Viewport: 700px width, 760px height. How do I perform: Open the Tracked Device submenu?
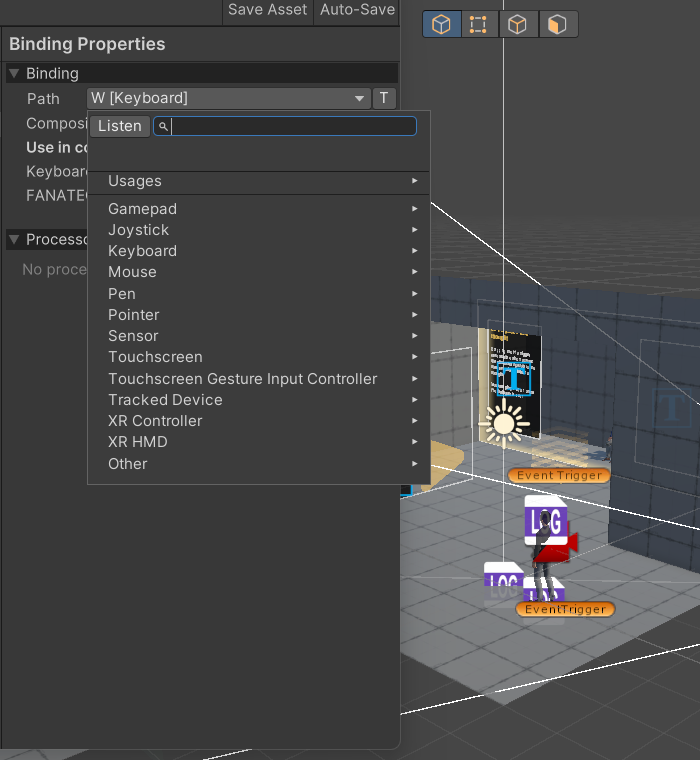pyautogui.click(x=259, y=400)
